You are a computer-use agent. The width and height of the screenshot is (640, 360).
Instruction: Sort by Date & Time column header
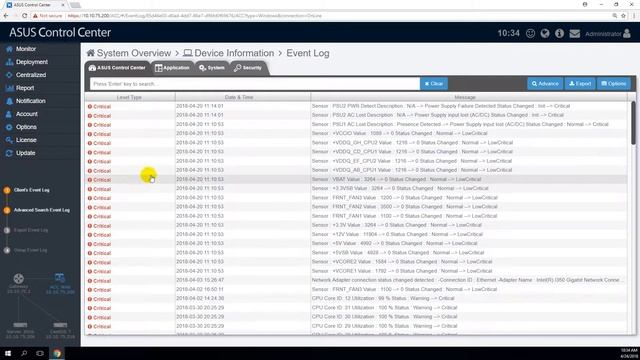243,98
